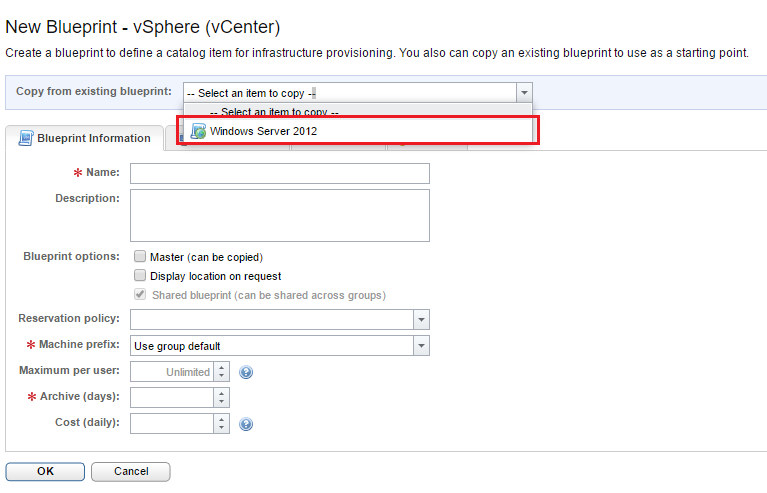
Task: Decrease Cost (daily) with down arrow
Action: [222, 429]
